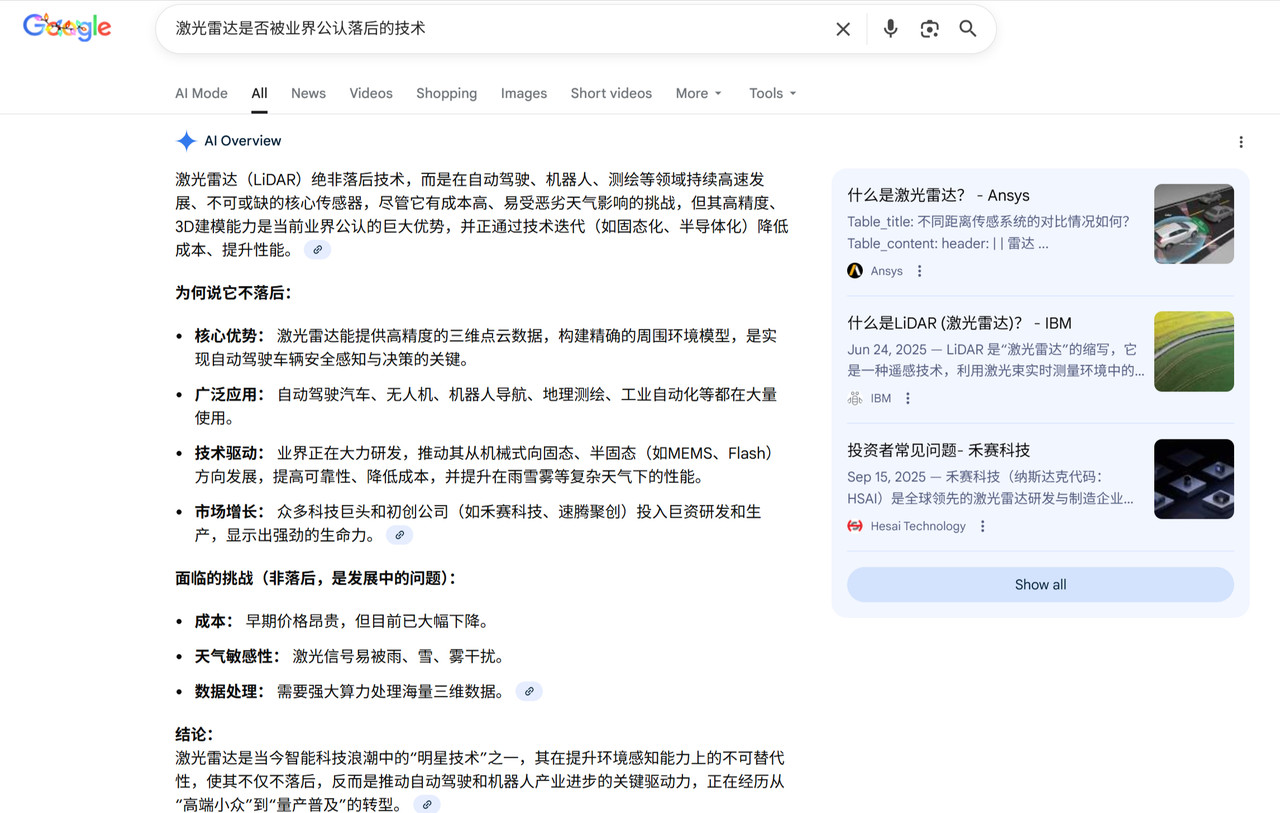This screenshot has width=1280, height=813.
Task: Open the Tools dropdown
Action: pyautogui.click(x=770, y=93)
